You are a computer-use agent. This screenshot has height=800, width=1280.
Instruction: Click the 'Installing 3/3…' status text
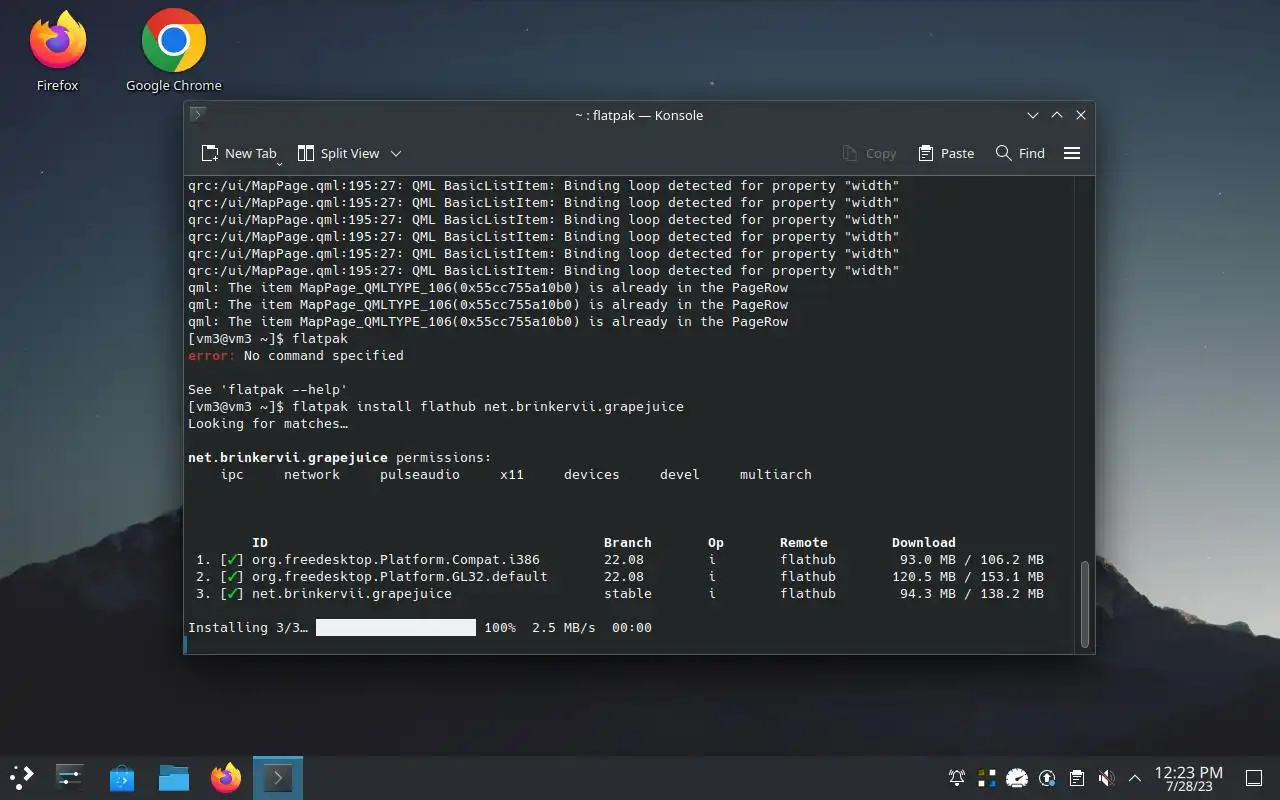coord(248,627)
